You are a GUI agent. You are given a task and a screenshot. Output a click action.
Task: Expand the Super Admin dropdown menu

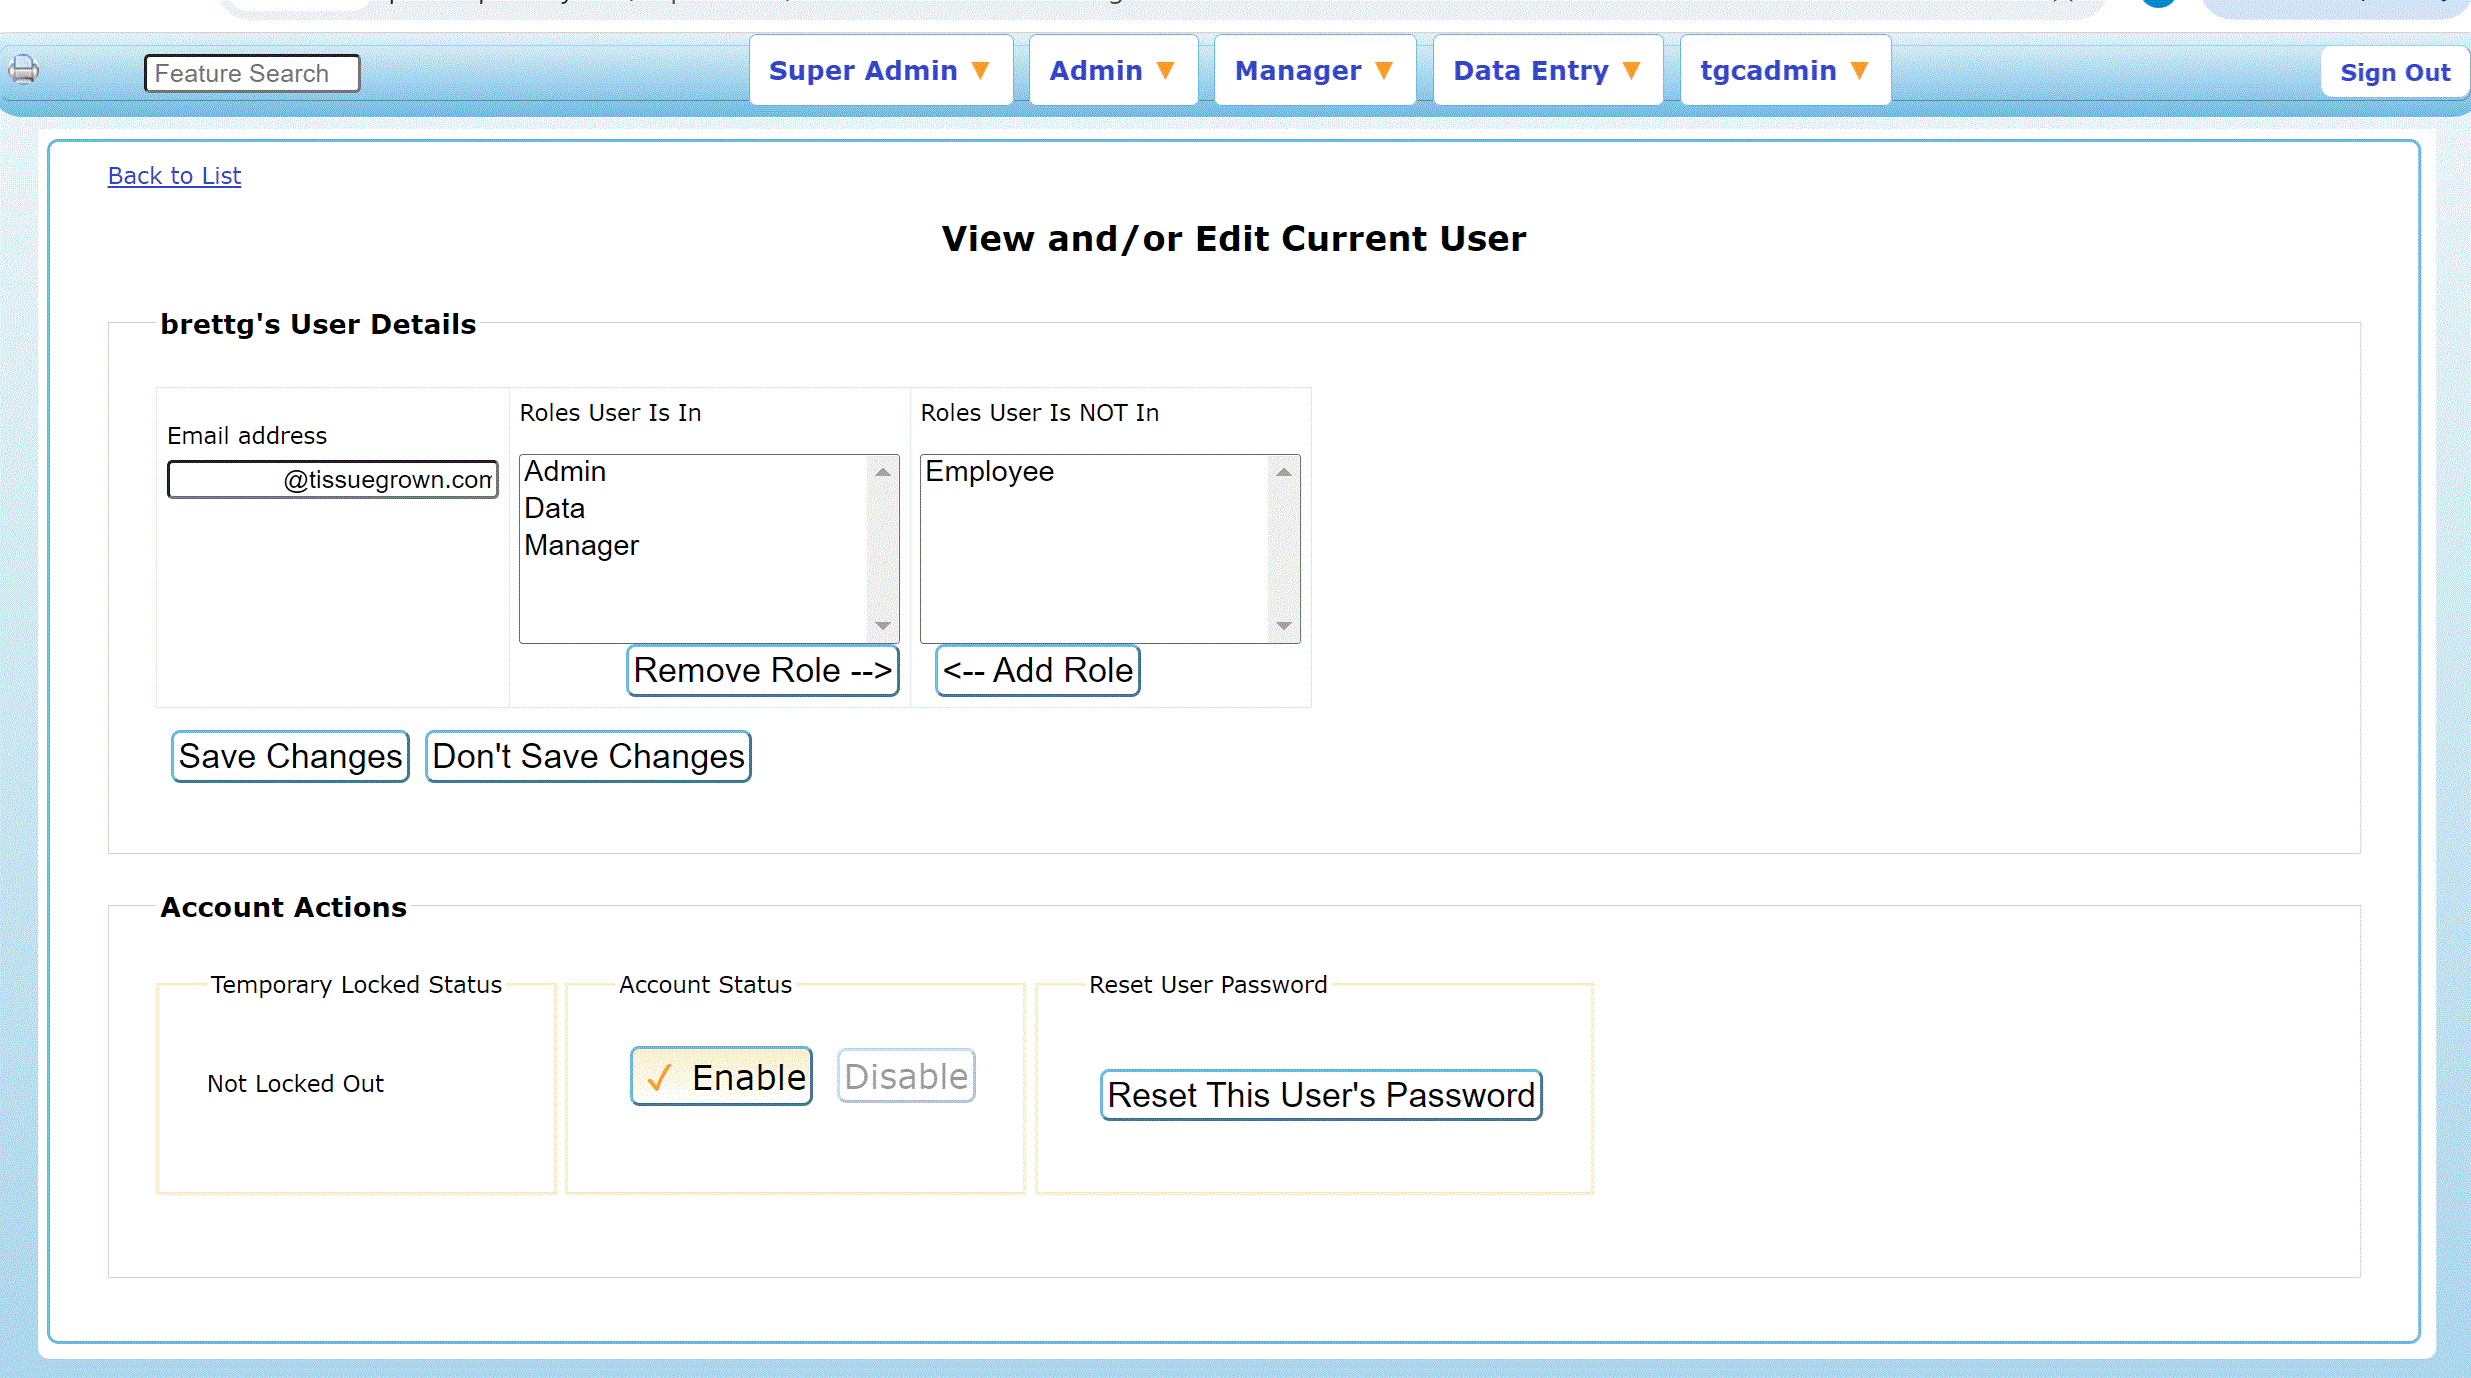880,71
